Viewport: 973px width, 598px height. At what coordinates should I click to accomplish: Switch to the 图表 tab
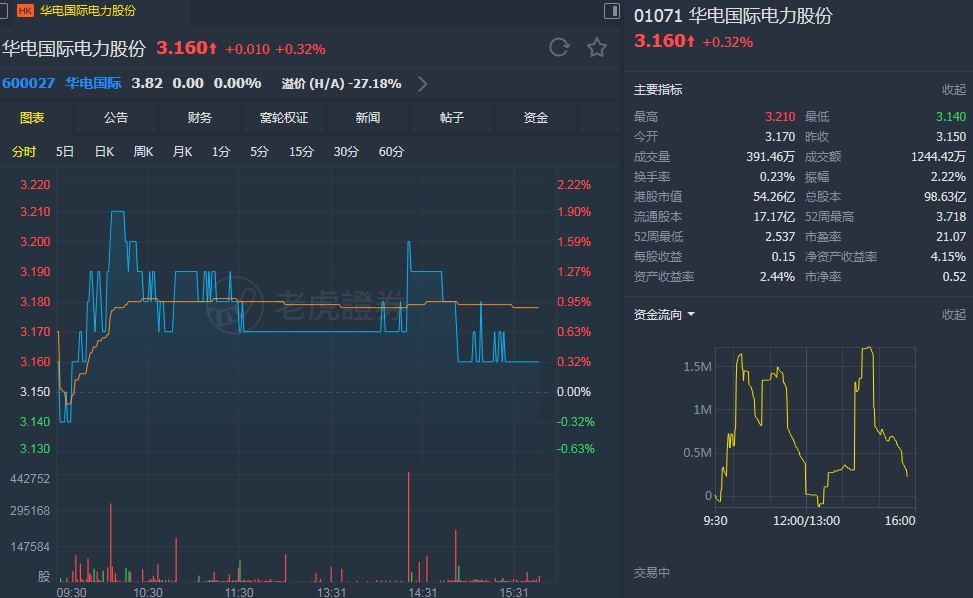tap(32, 118)
